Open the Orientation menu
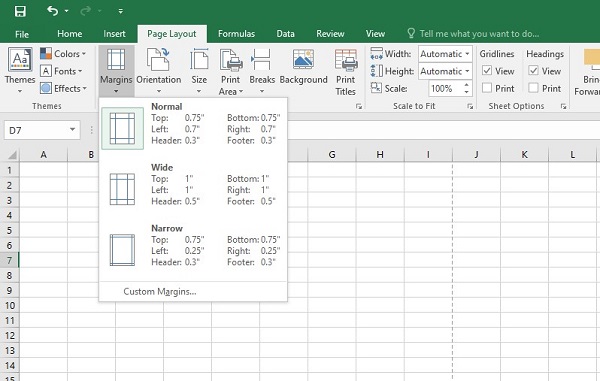The height and width of the screenshot is (381, 600). pos(158,71)
